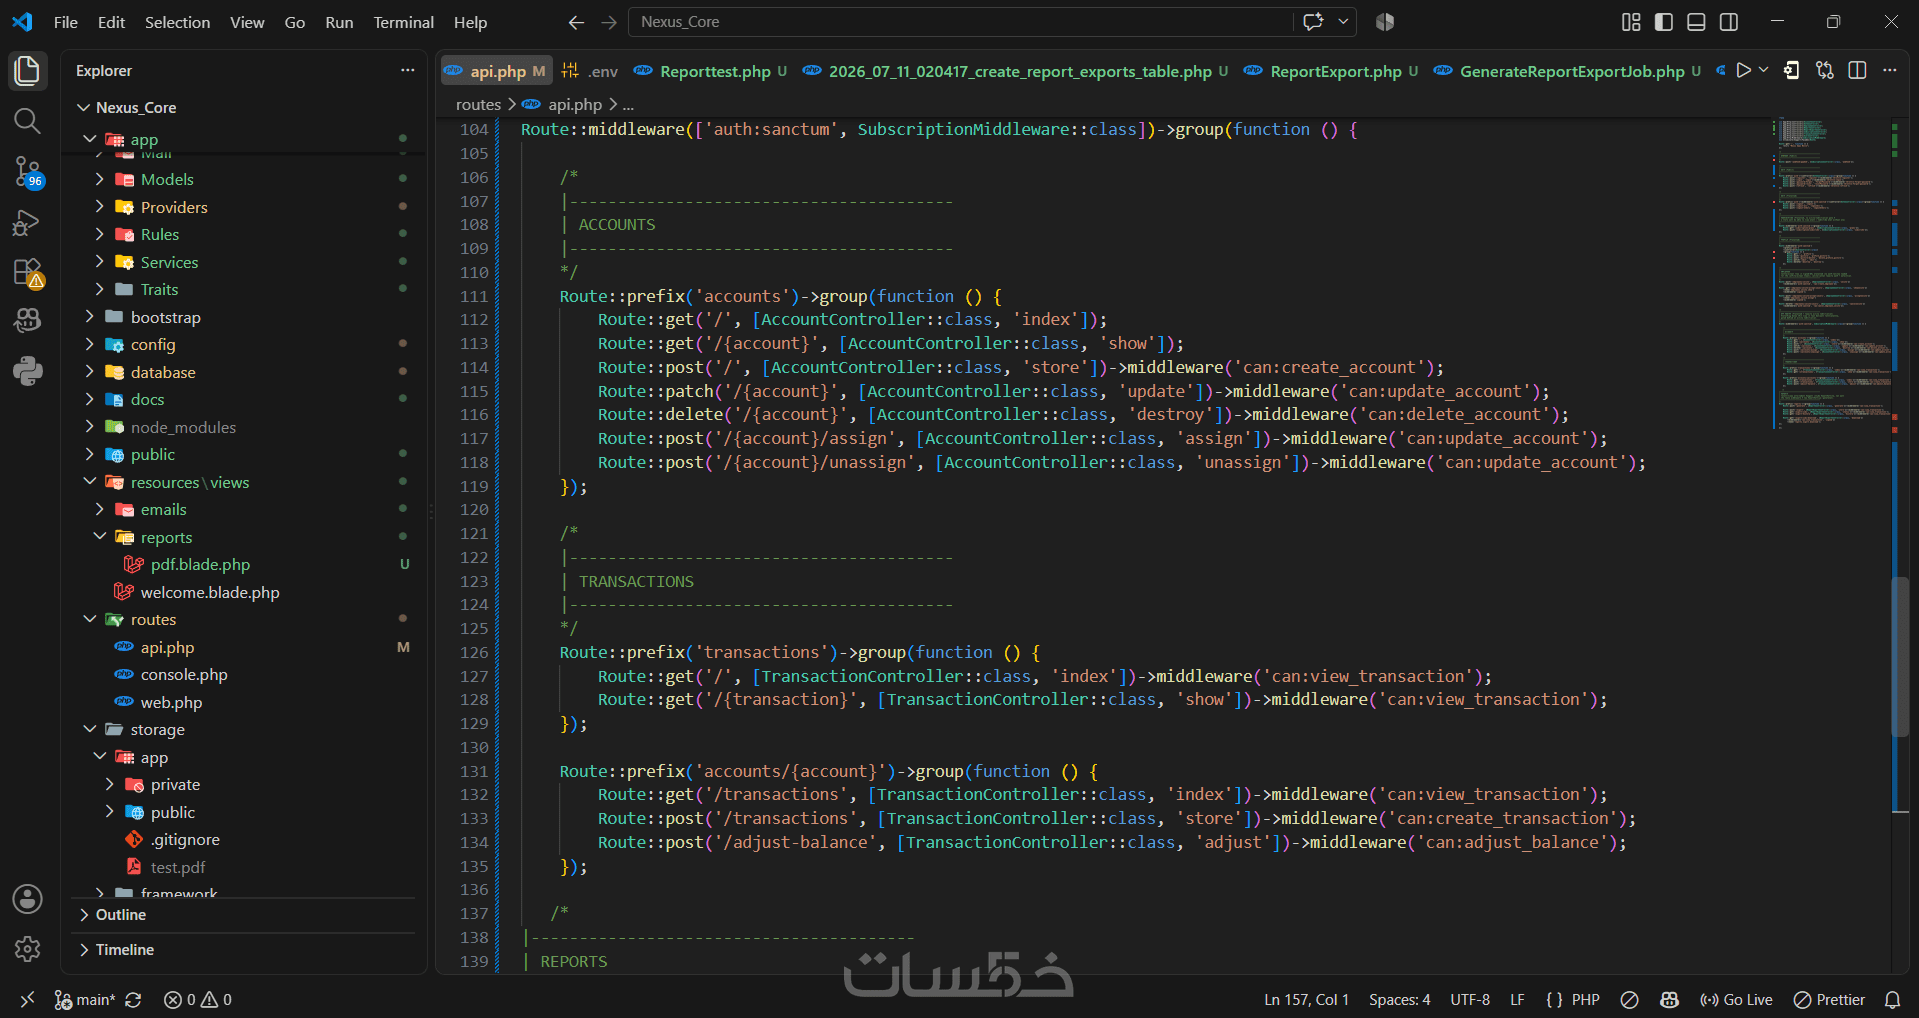The image size is (1919, 1018).
Task: Open the errors and warnings problems indicator
Action: (198, 999)
